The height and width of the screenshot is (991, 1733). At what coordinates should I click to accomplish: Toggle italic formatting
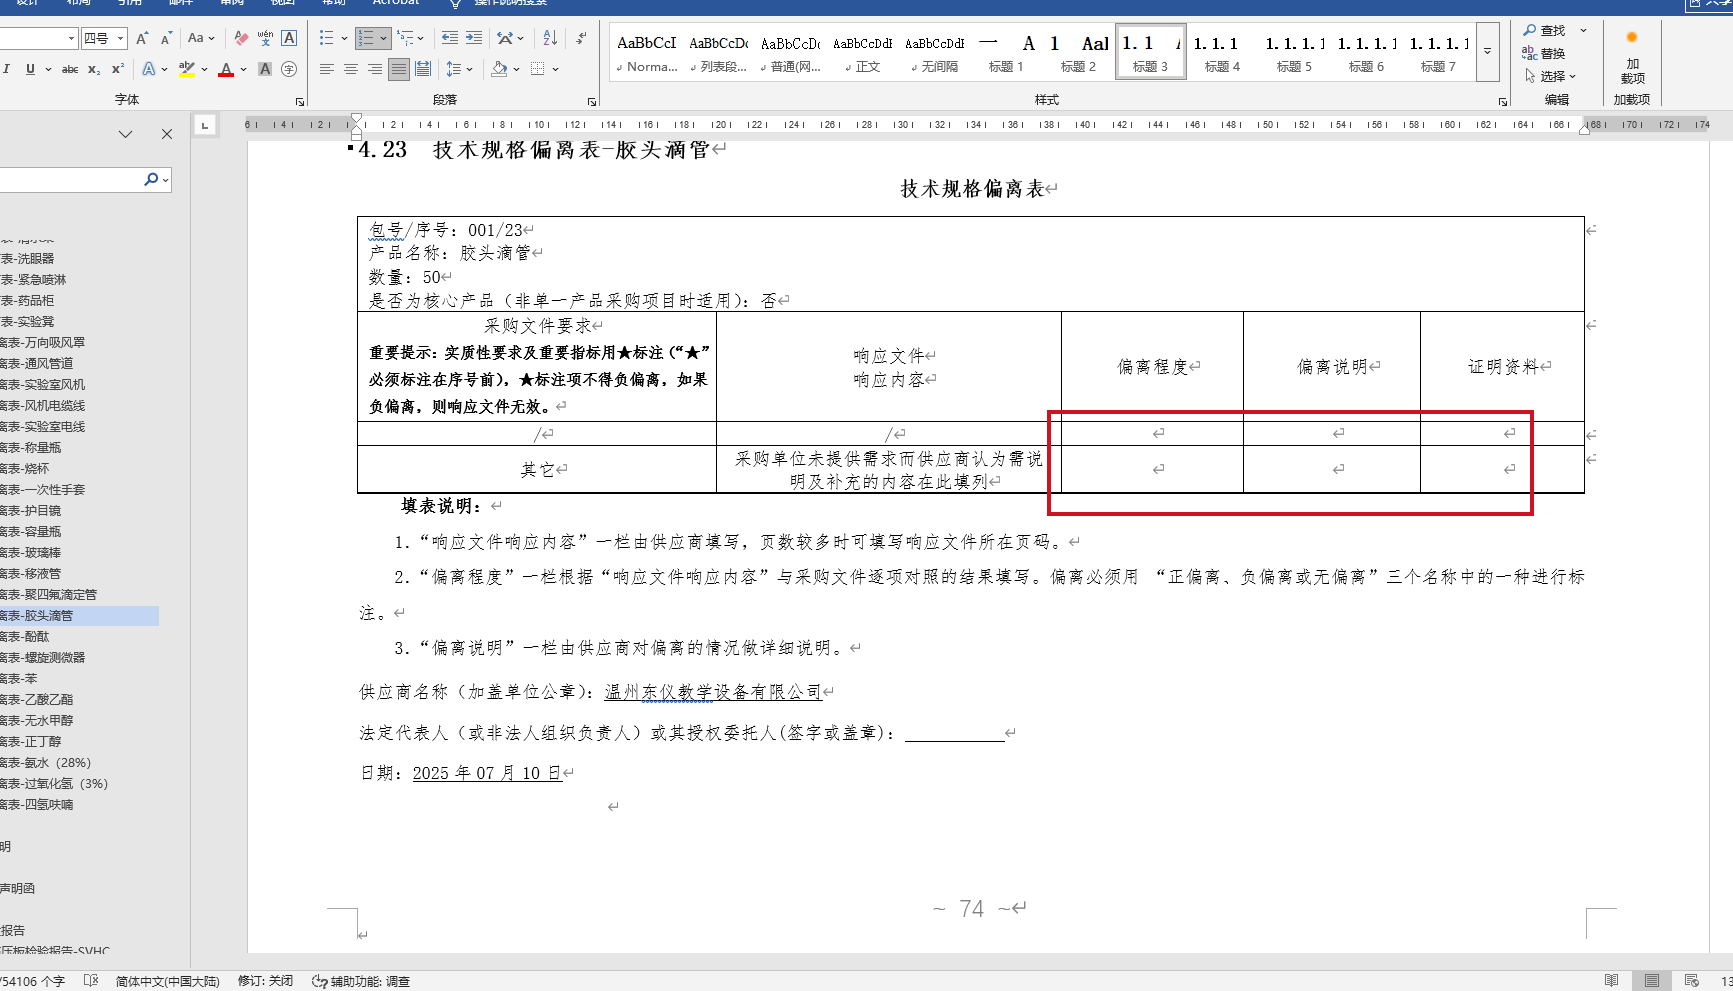click(x=7, y=69)
